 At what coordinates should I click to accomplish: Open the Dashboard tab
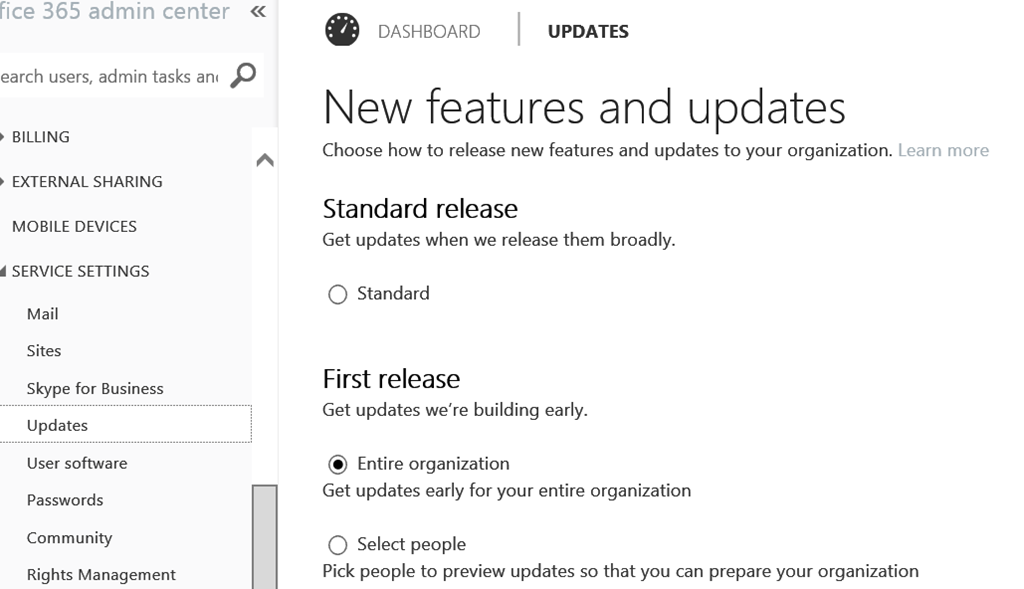tap(429, 32)
